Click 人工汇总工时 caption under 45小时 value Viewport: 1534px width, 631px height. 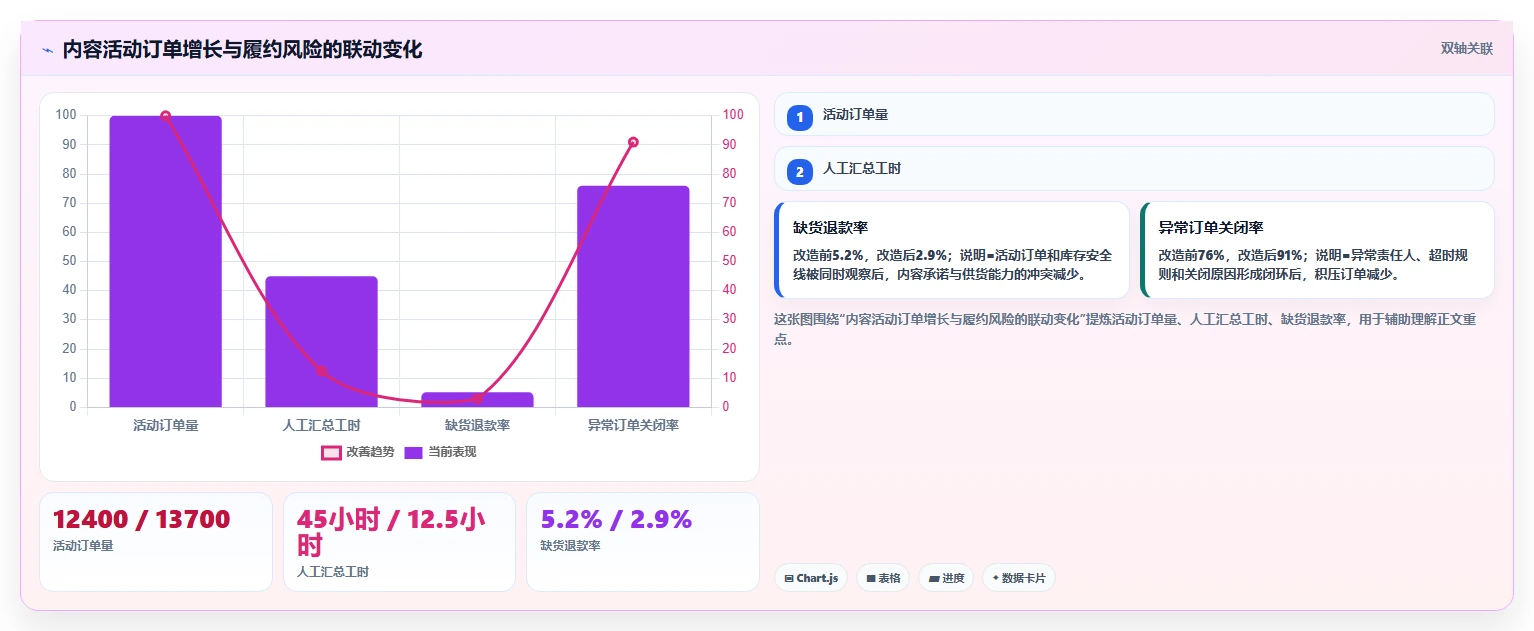333,572
